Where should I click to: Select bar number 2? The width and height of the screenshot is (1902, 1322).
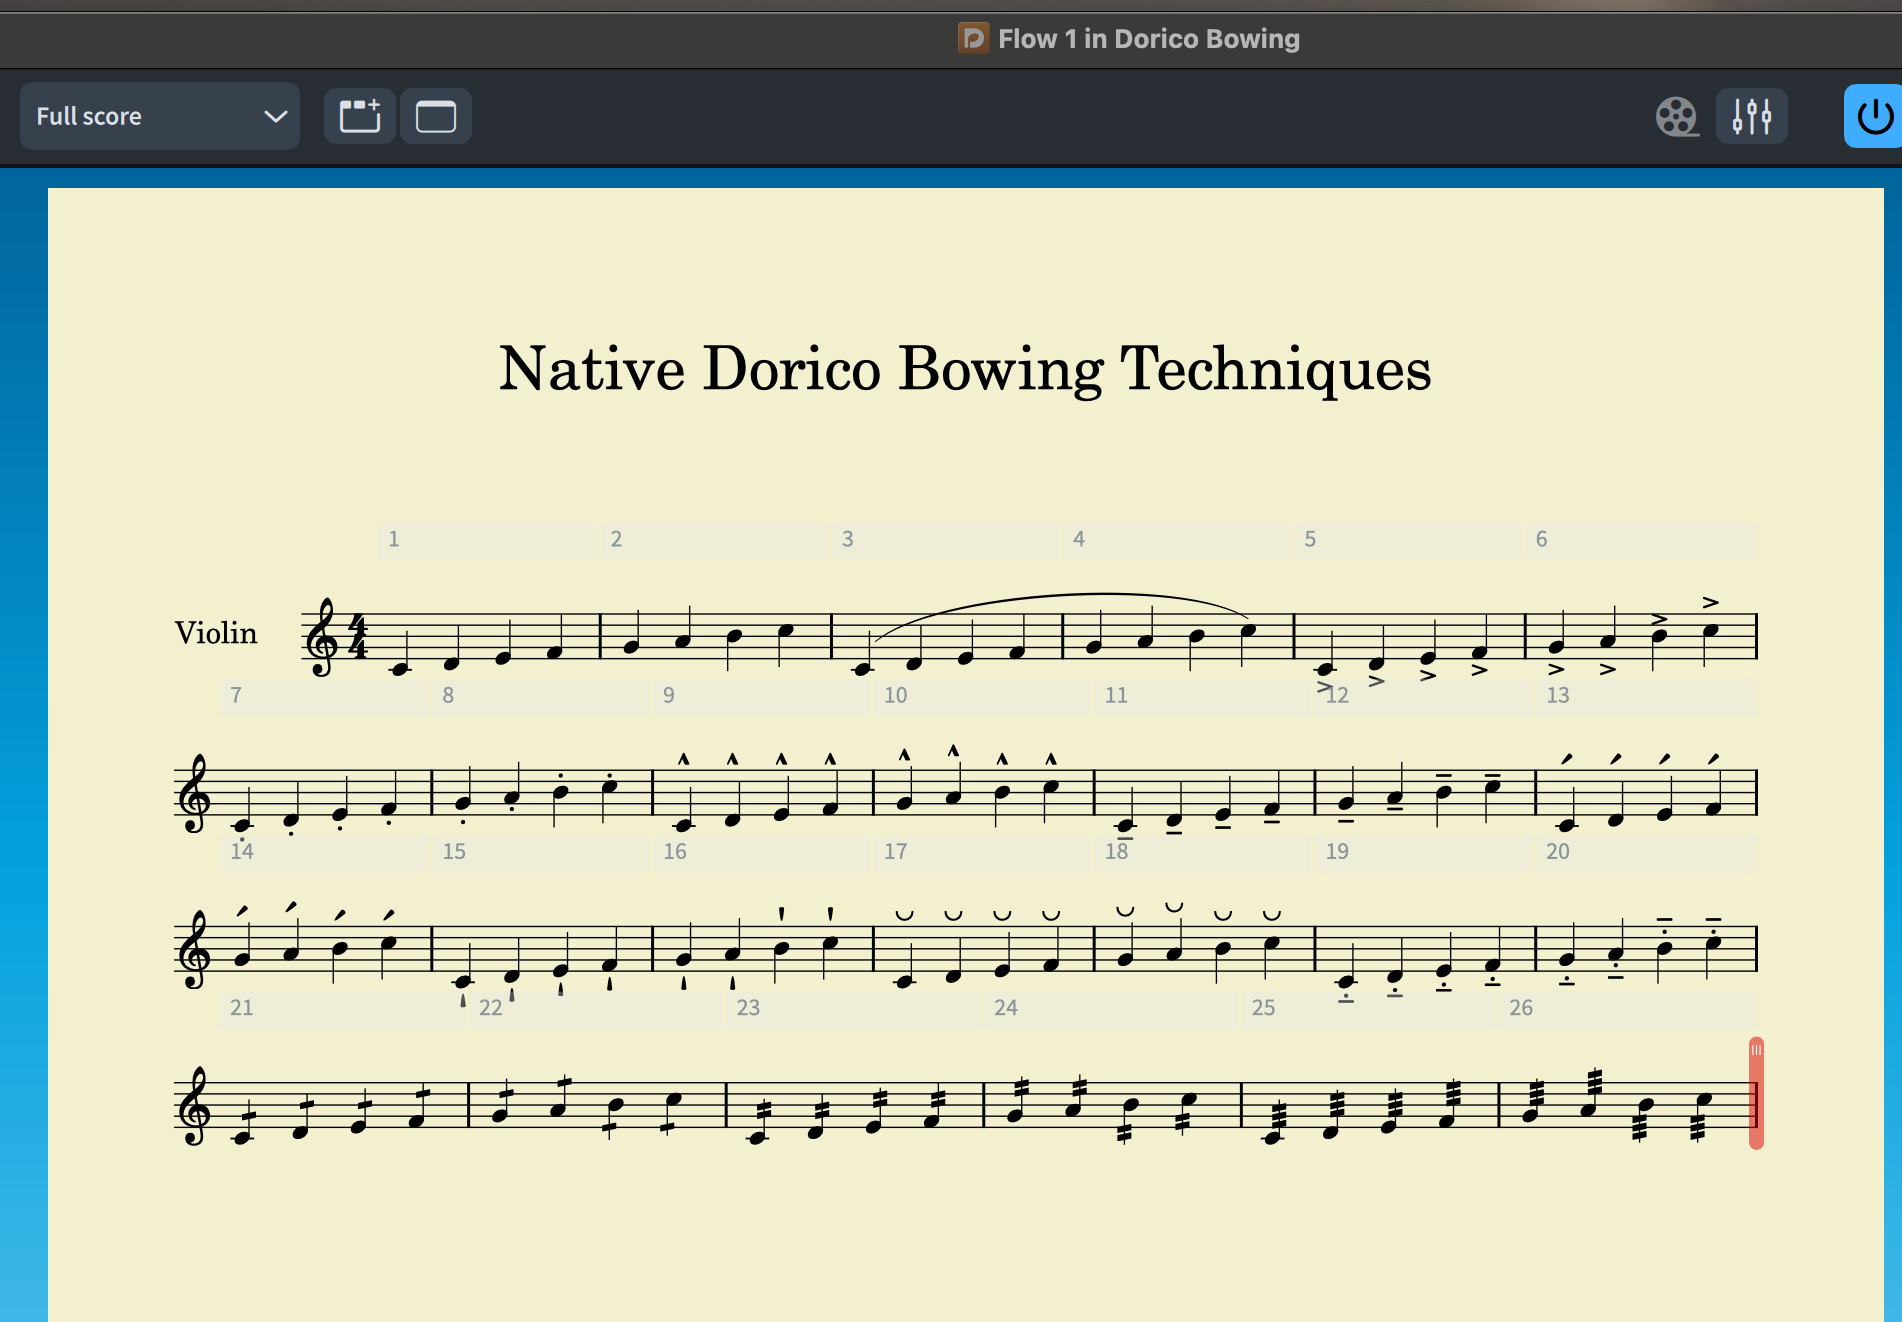tap(616, 539)
